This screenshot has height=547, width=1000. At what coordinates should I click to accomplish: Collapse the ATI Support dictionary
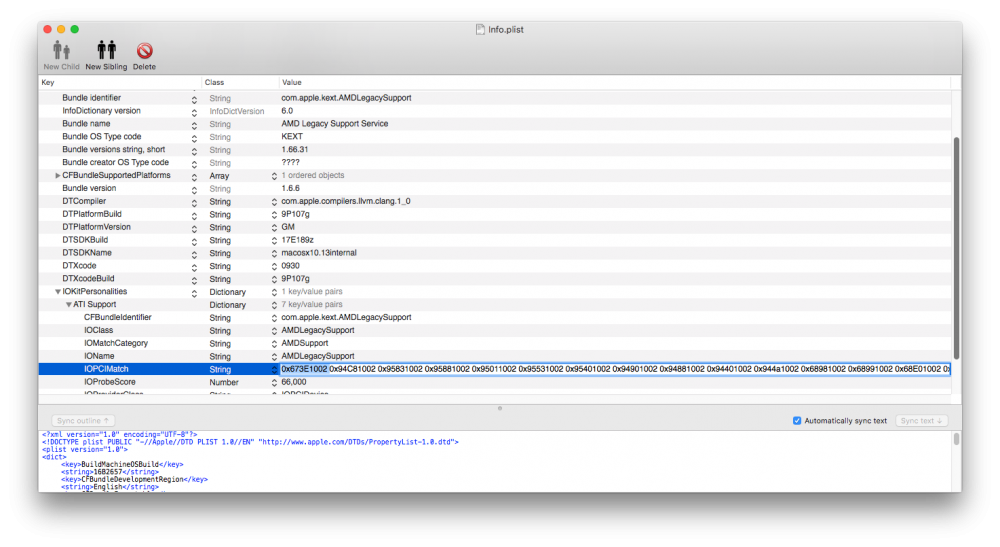68,305
